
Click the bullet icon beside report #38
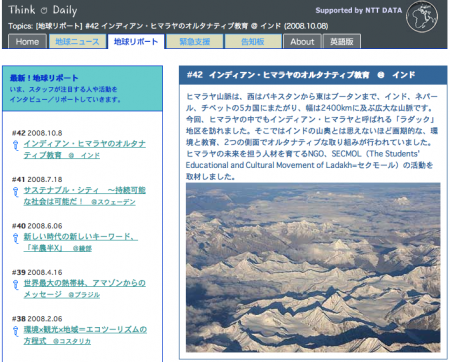tap(15, 331)
